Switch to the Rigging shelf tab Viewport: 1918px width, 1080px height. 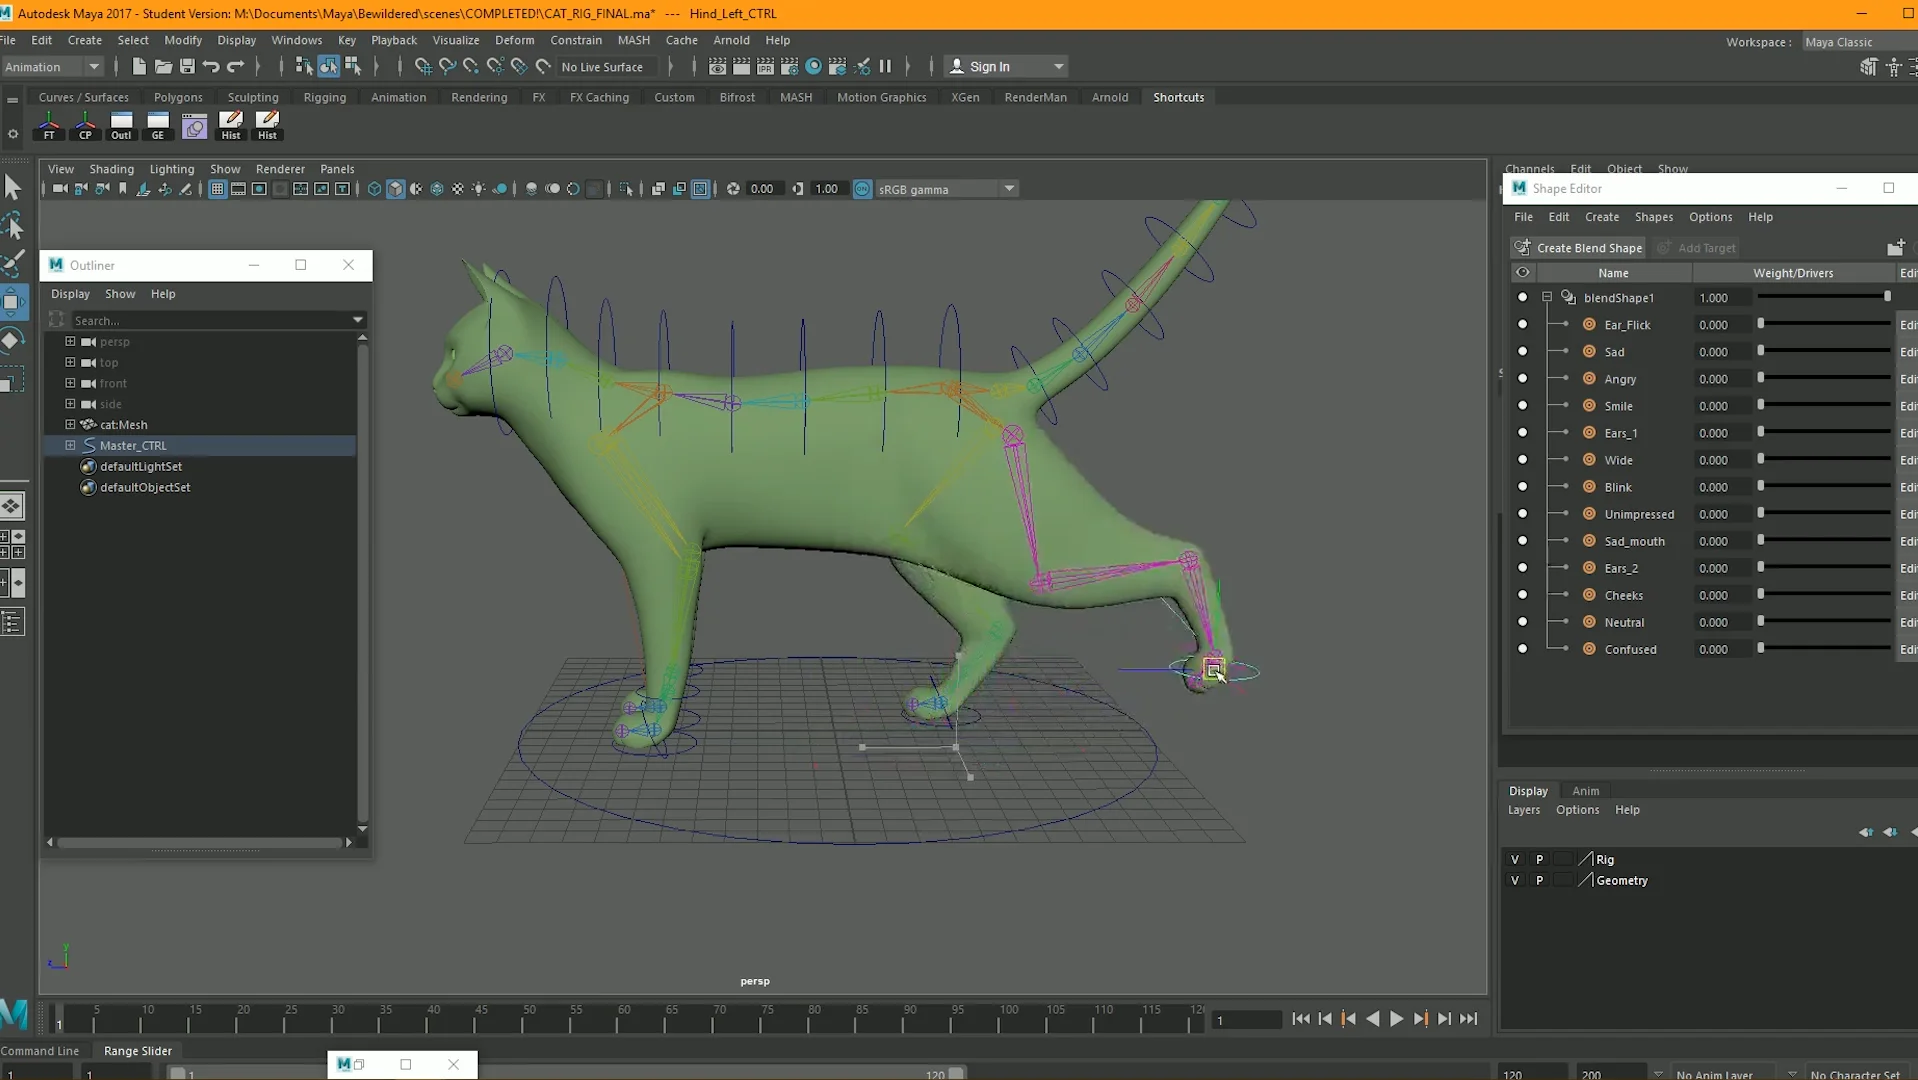pyautogui.click(x=324, y=97)
